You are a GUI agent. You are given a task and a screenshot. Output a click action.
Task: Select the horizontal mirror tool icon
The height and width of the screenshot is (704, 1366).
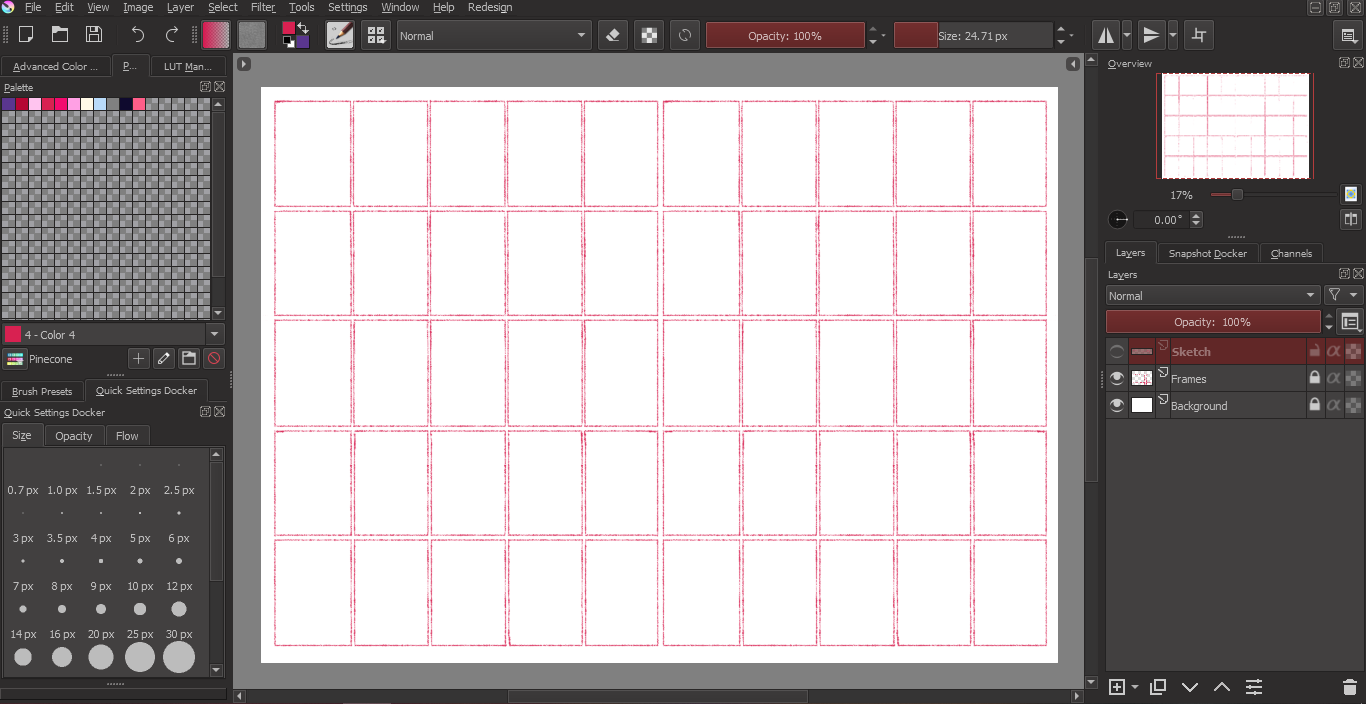coord(1106,35)
